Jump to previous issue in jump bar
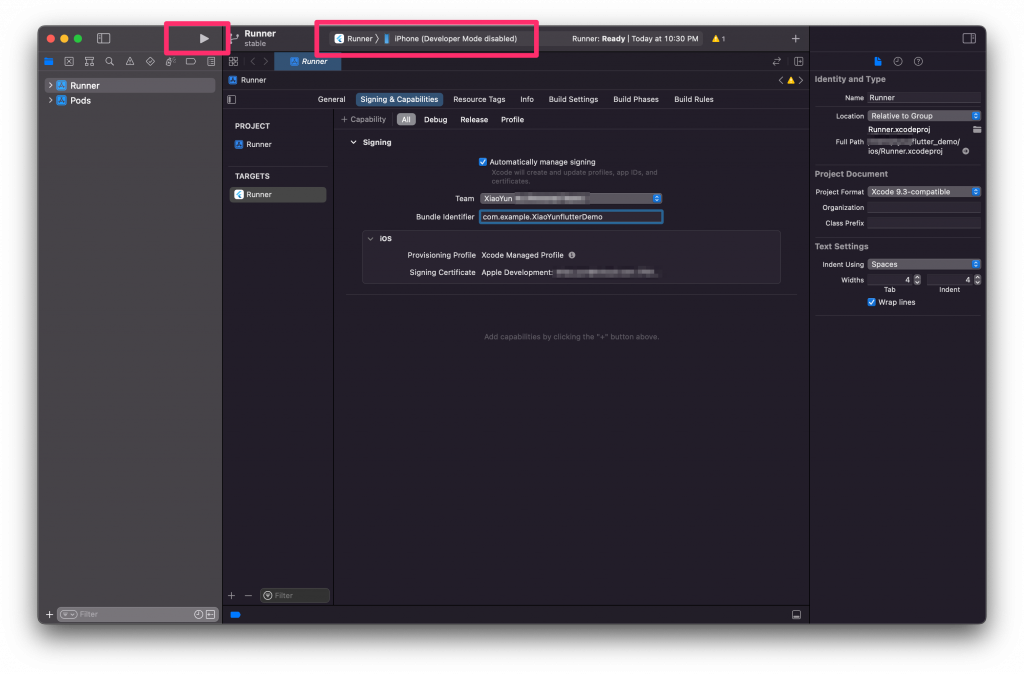 pos(780,80)
